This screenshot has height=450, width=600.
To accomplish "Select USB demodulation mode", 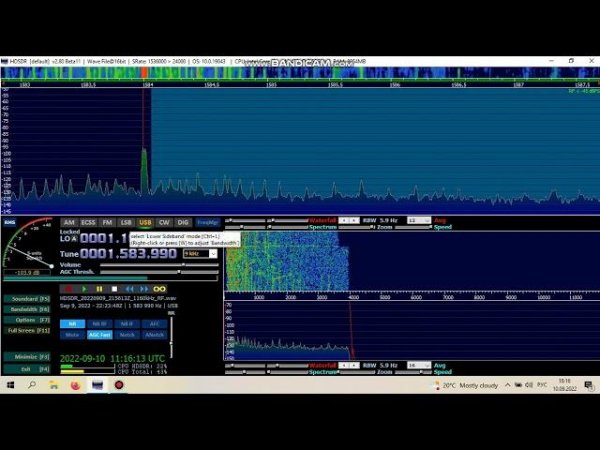I will point(145,222).
